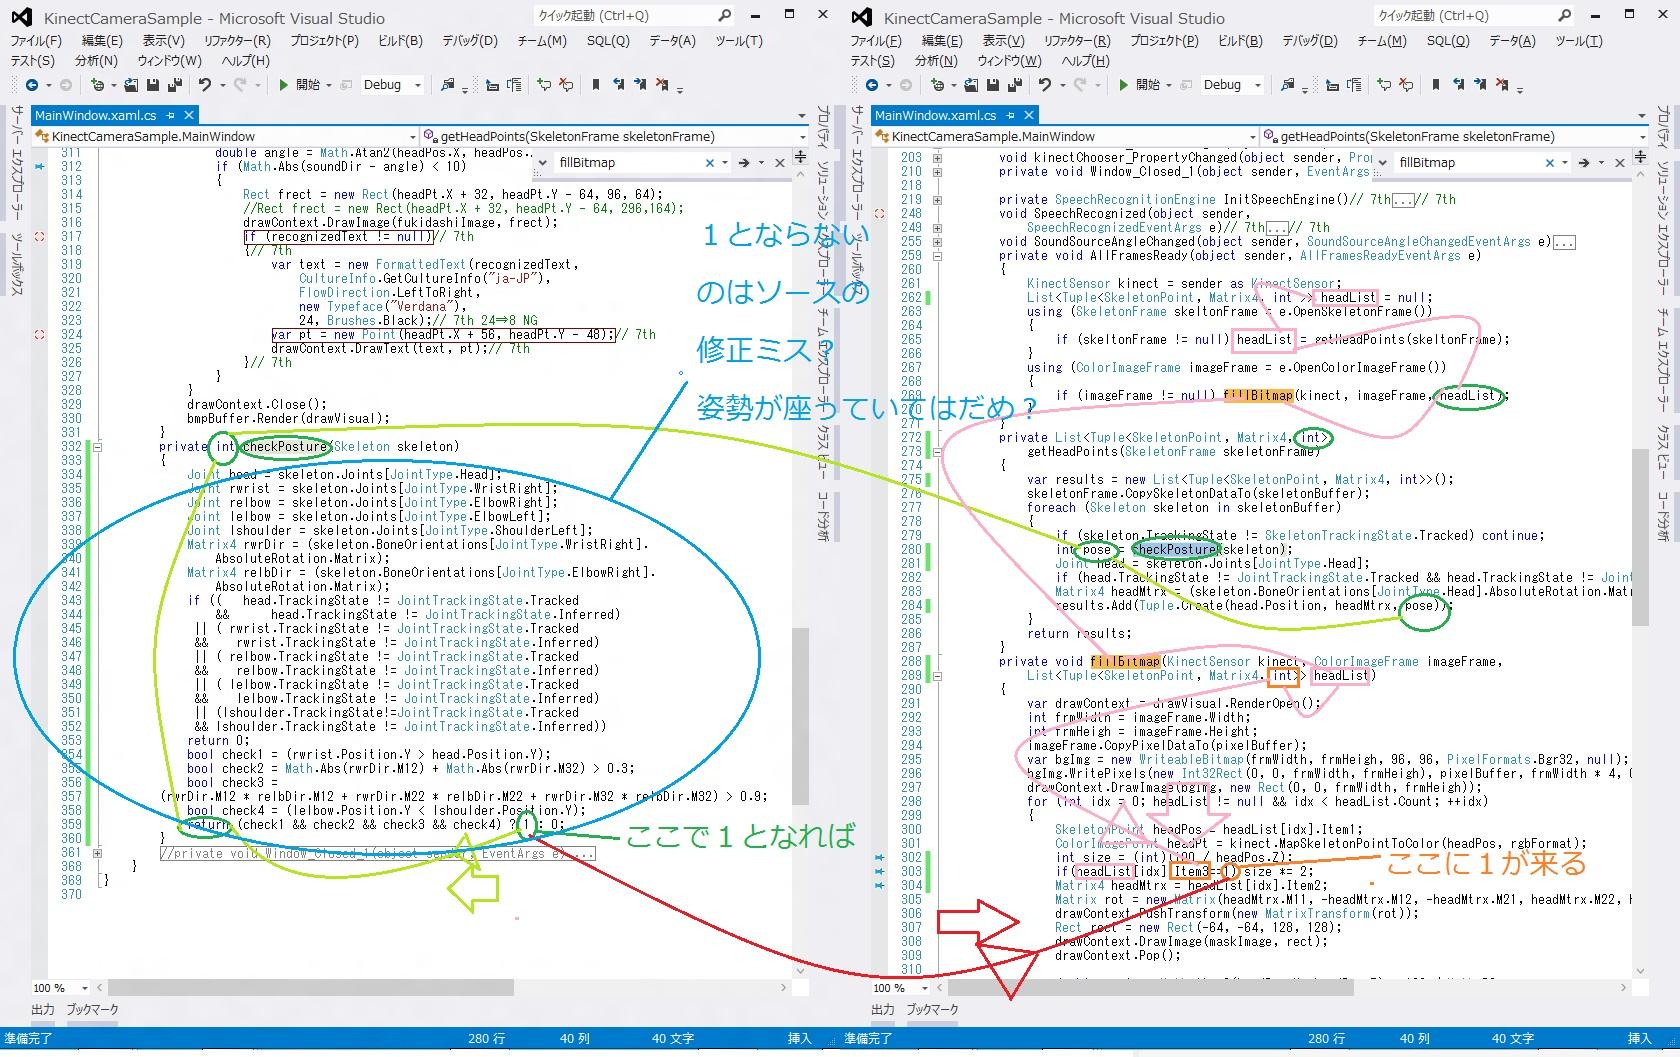The width and height of the screenshot is (1680, 1057).
Task: Expand collapsed code at line 361
Action: pyautogui.click(x=97, y=853)
